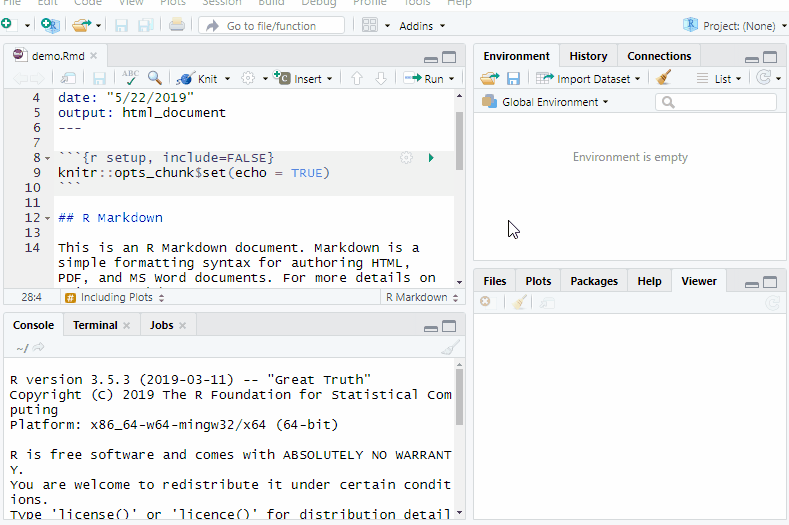View the current working directory arrow
Image resolution: width=789 pixels, height=525 pixels.
[x=39, y=347]
